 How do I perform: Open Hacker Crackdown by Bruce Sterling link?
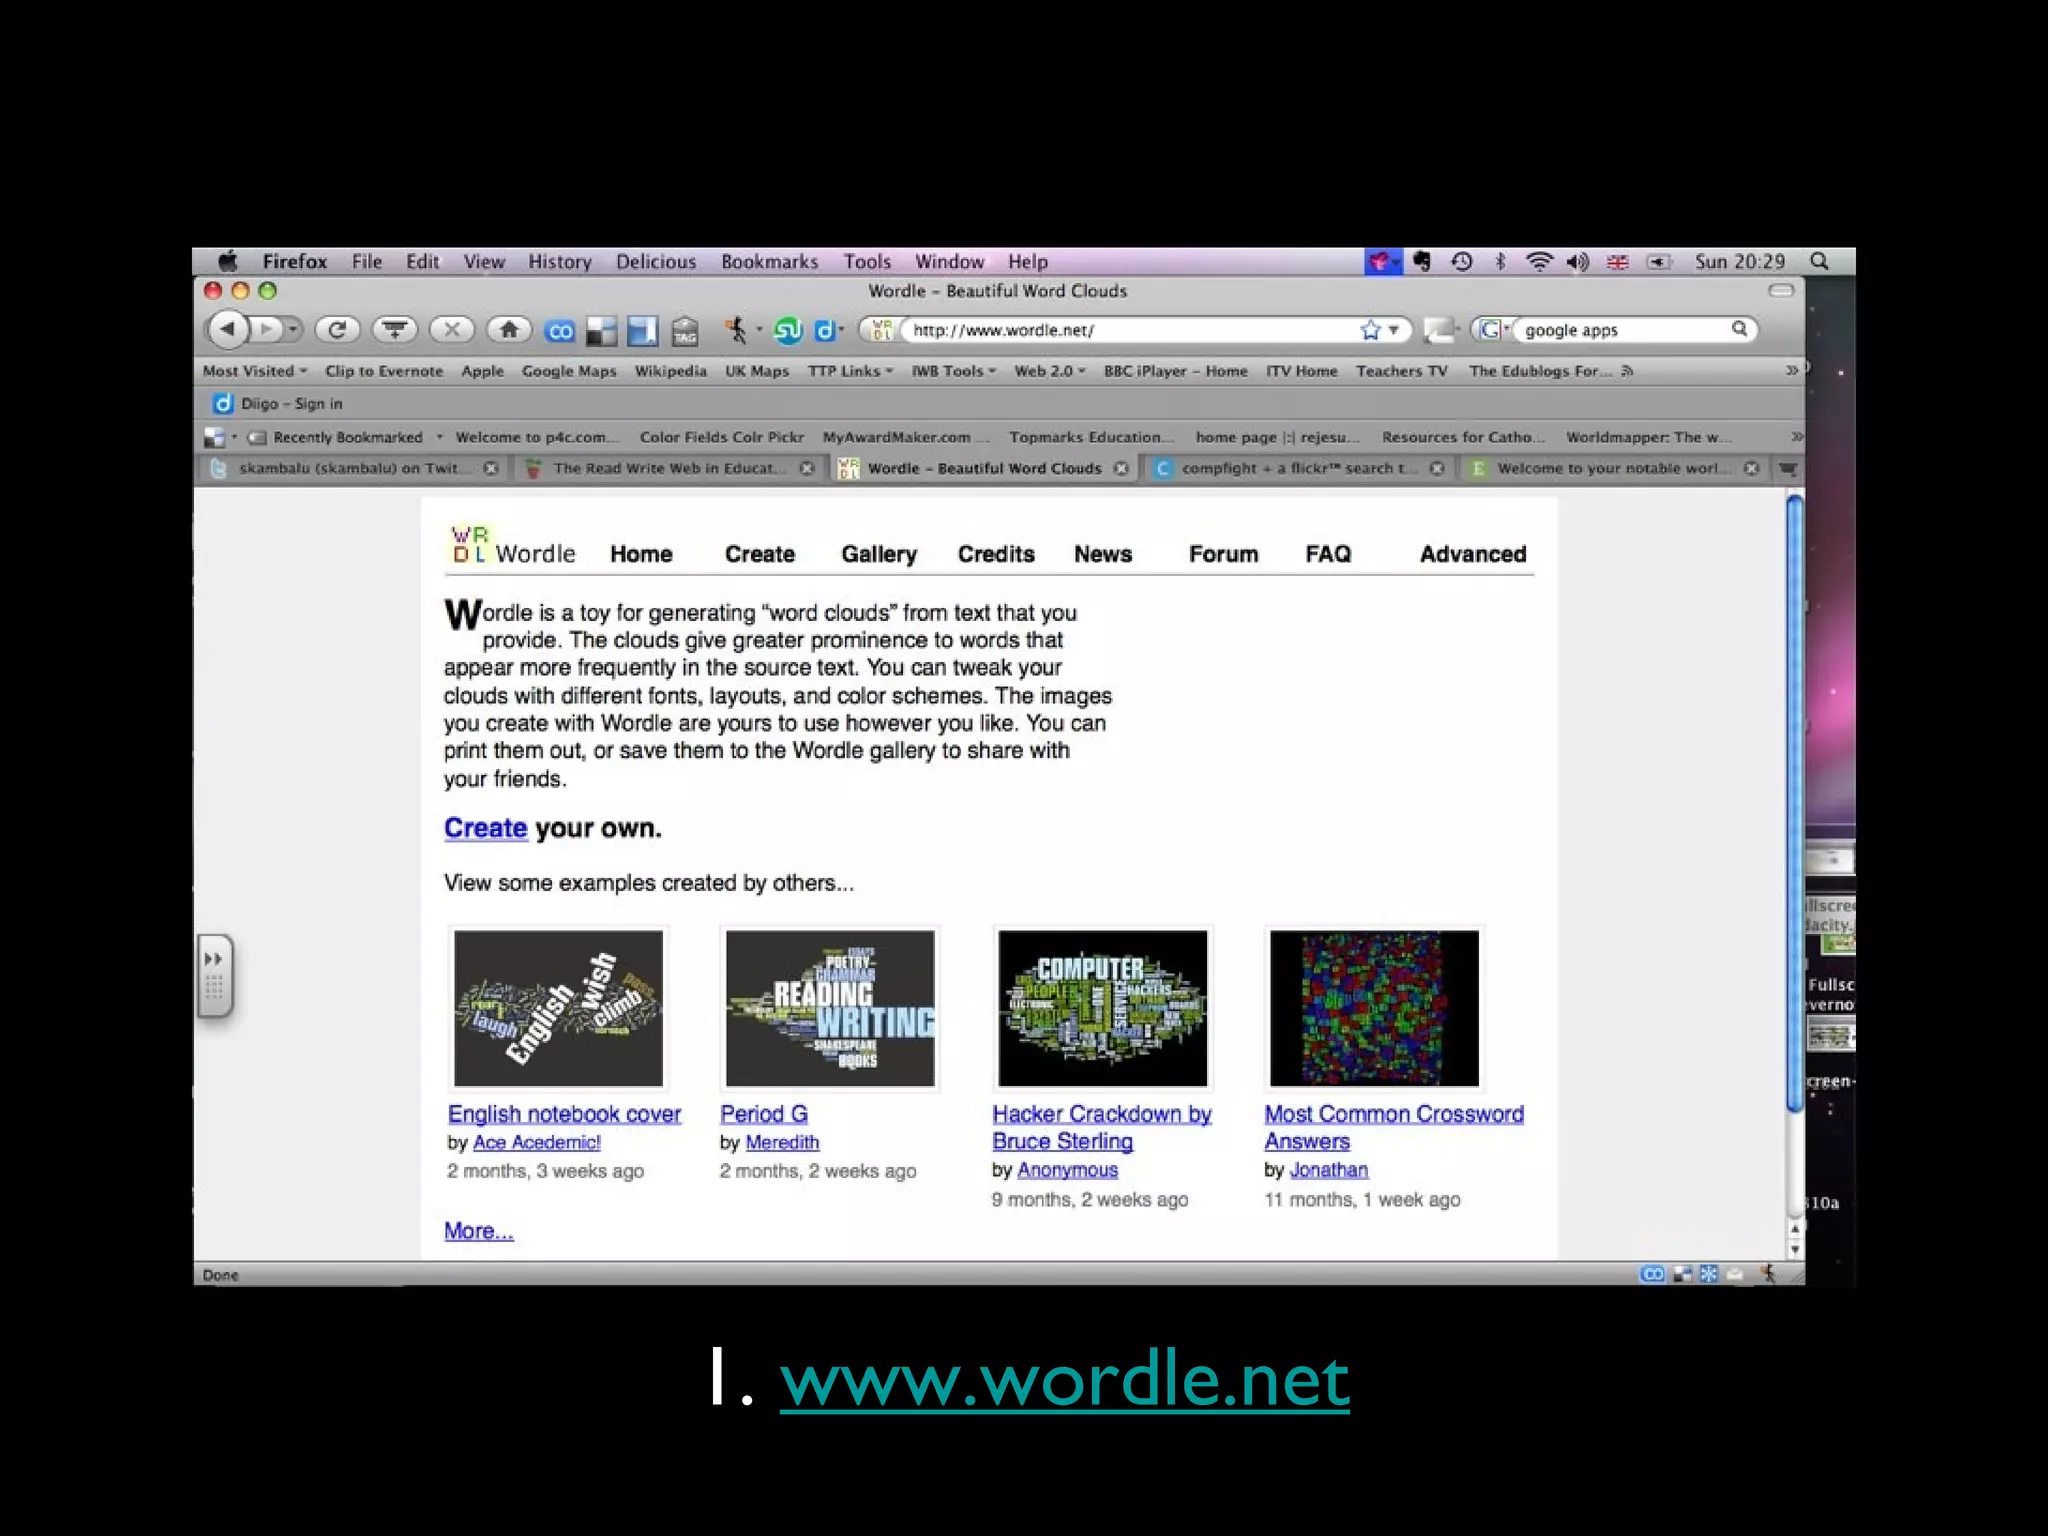pyautogui.click(x=1101, y=1127)
